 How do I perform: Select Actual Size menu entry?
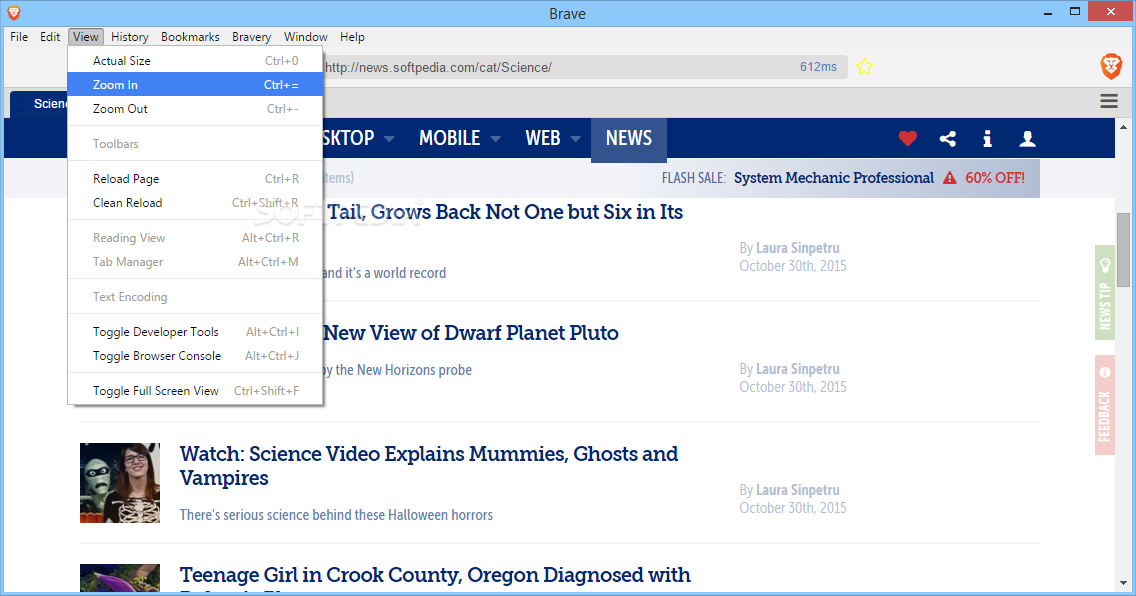[x=195, y=61]
